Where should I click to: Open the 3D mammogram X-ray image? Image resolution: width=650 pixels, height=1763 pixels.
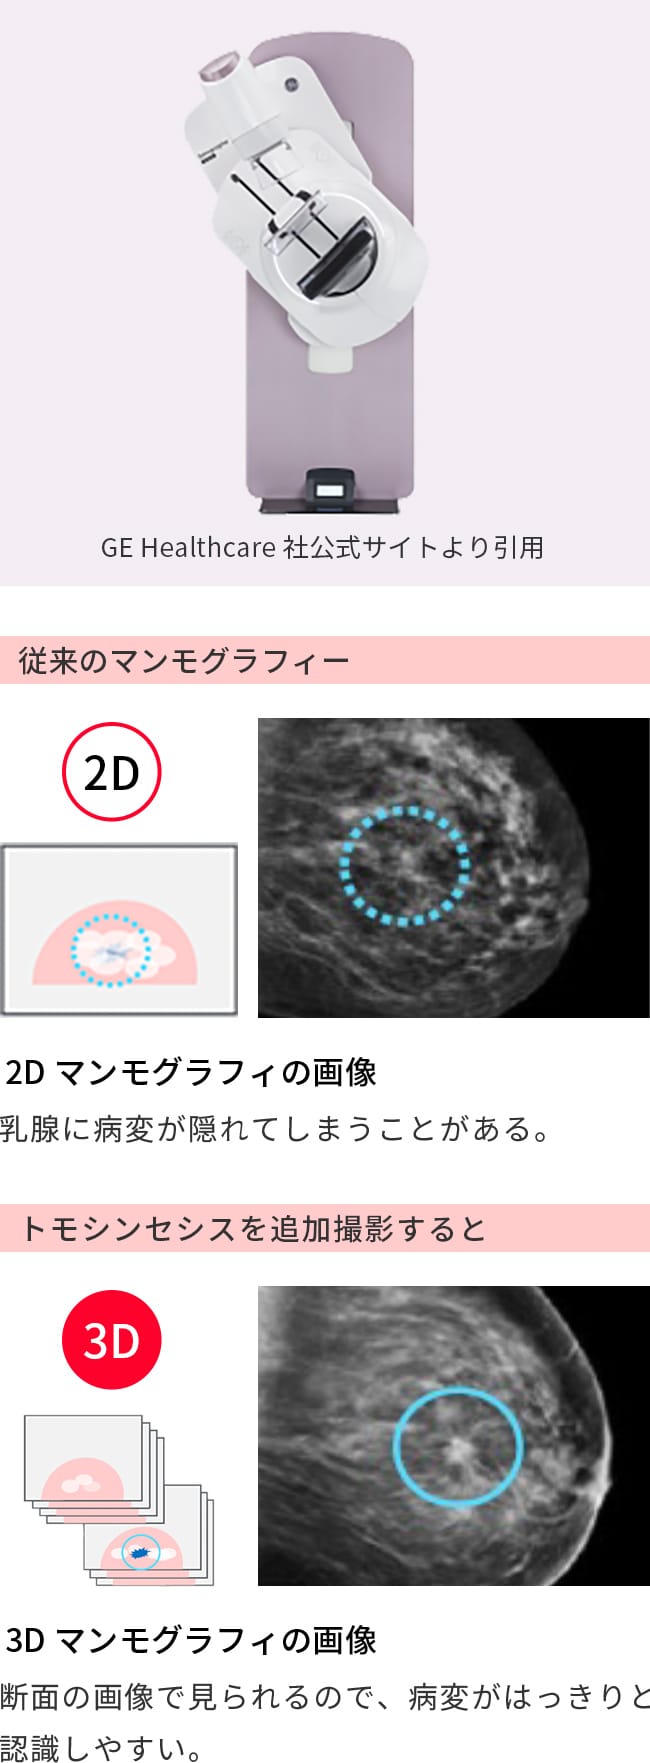[x=454, y=1436]
